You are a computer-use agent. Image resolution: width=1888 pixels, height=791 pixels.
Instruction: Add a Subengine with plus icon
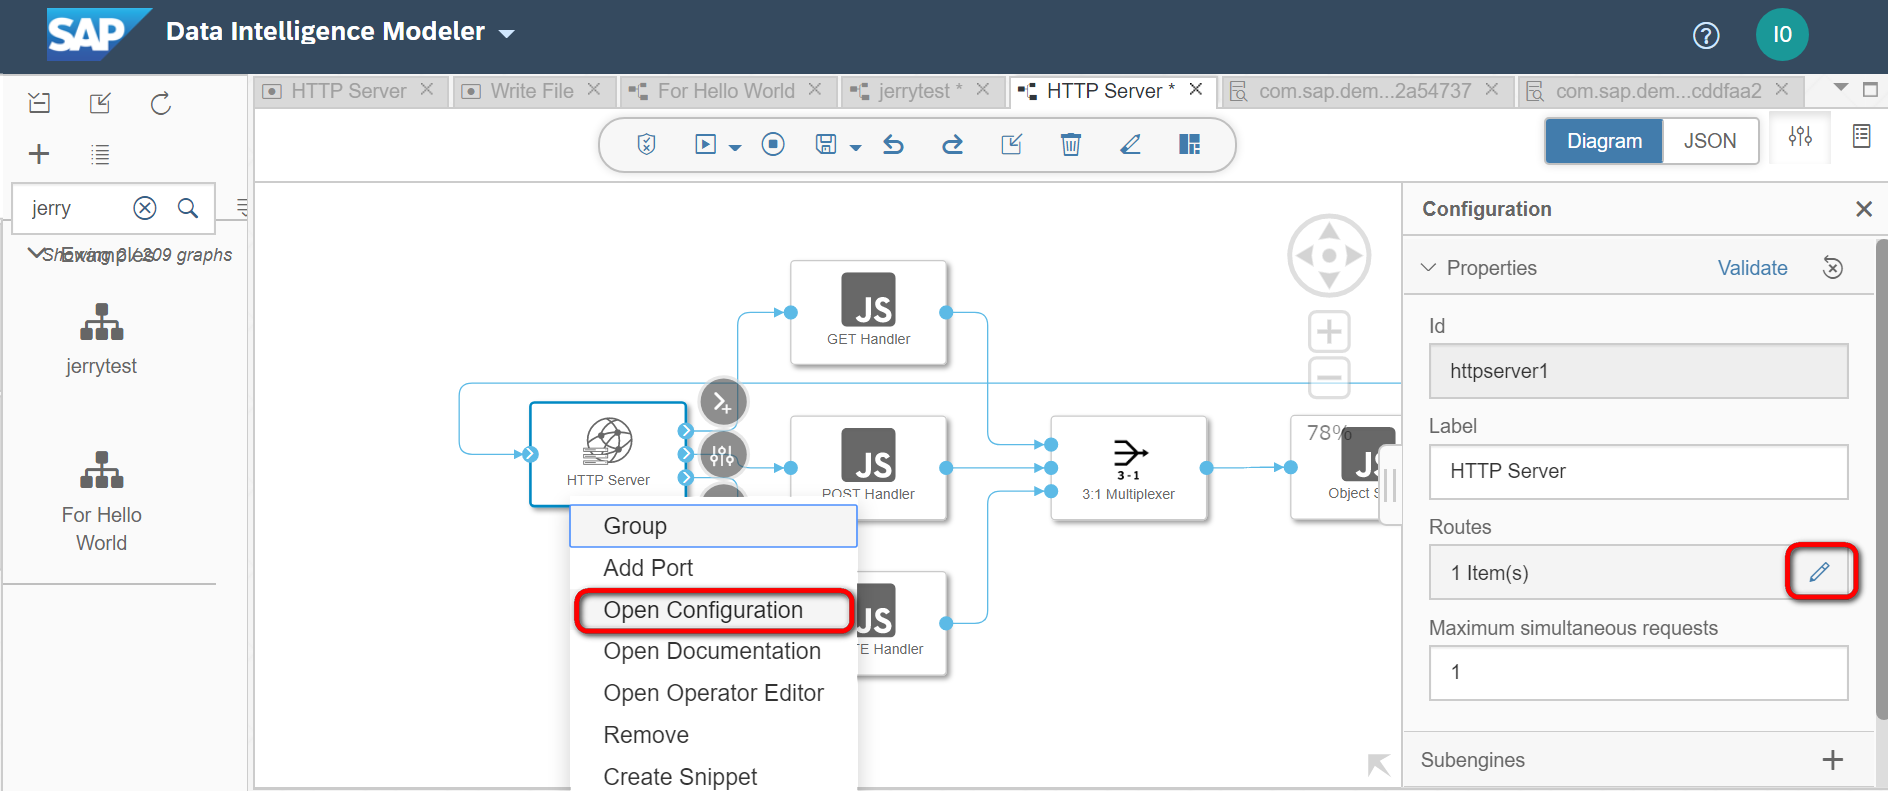[x=1832, y=760]
